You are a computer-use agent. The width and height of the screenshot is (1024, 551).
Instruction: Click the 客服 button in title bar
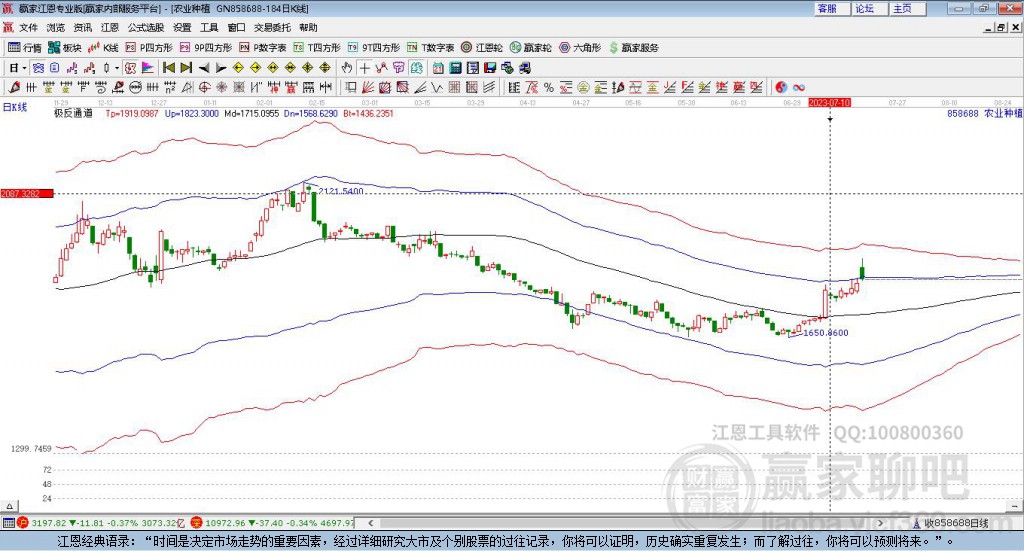(x=832, y=8)
